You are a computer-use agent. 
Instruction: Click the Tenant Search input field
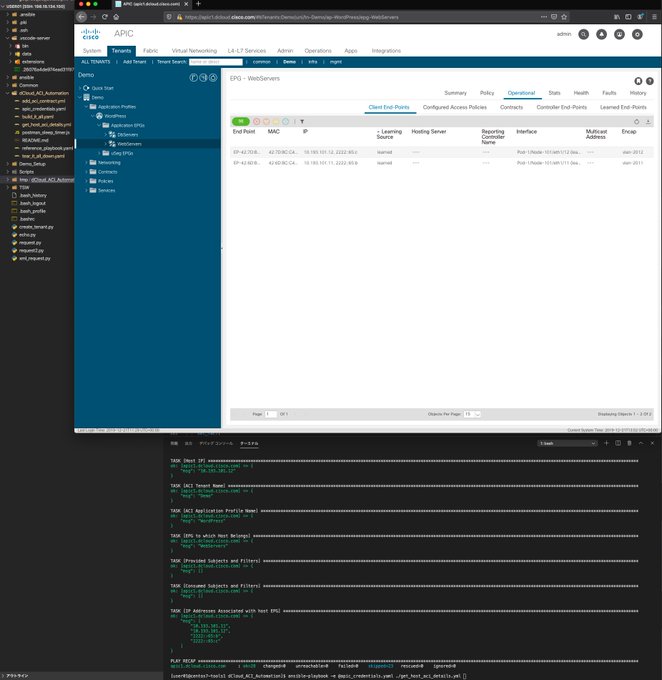pos(216,62)
